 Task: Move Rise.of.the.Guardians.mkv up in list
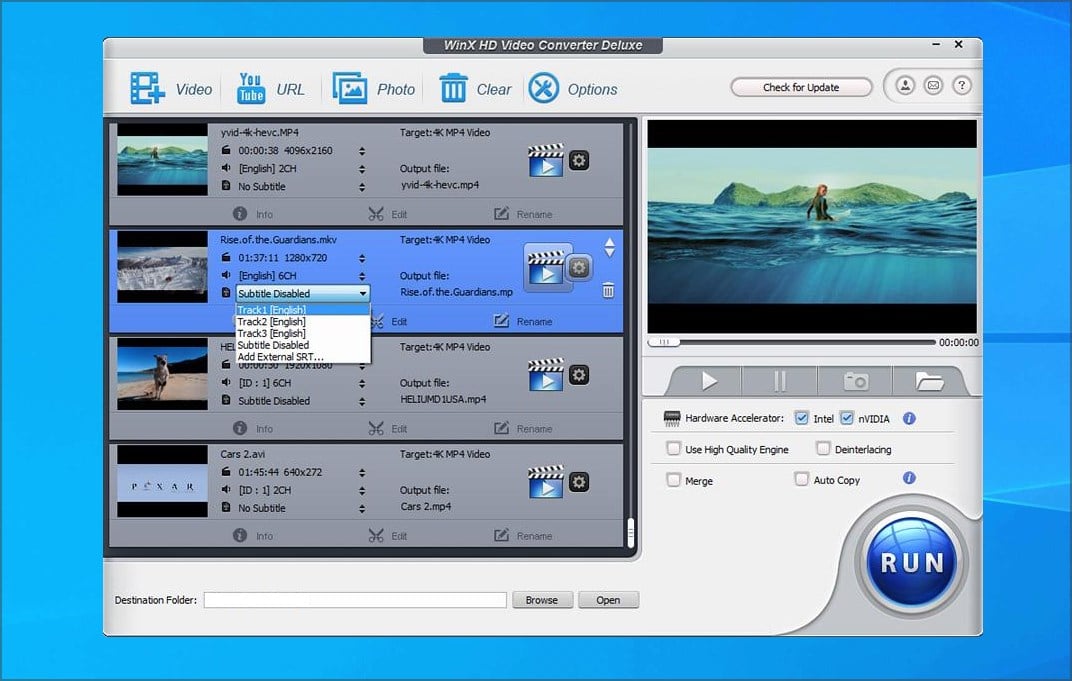pos(609,242)
